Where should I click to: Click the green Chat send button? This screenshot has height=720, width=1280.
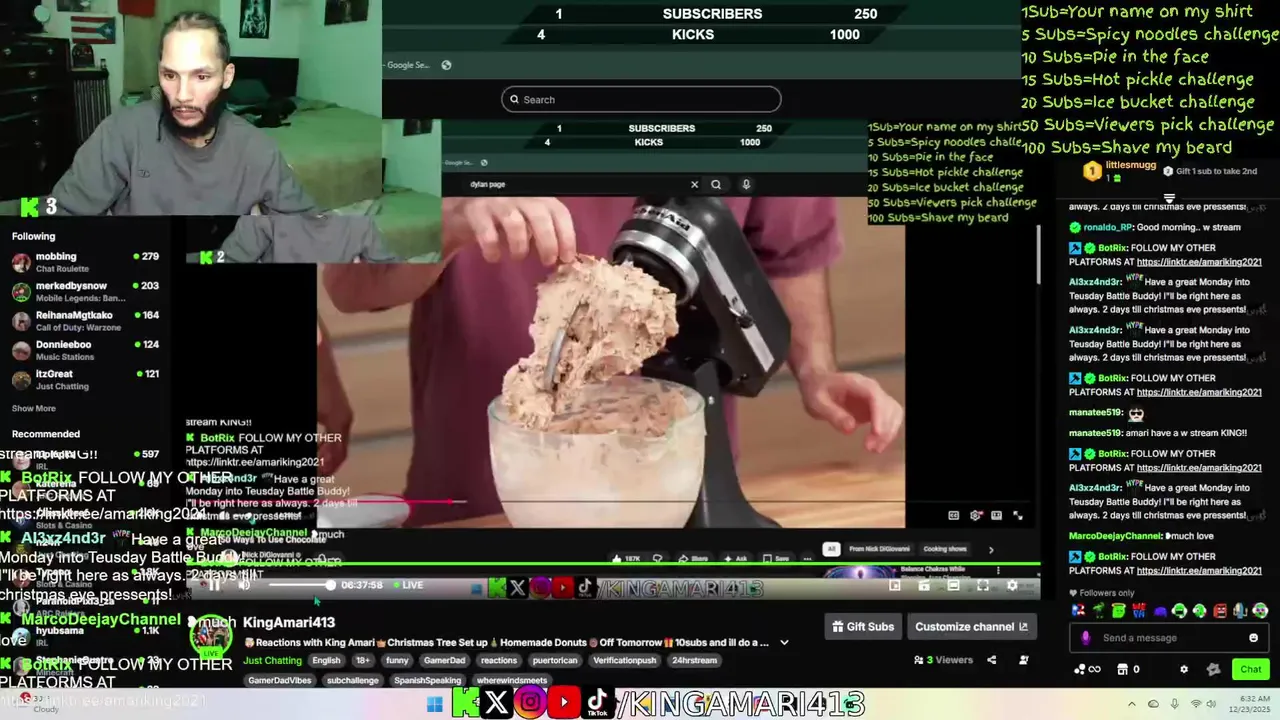(1251, 669)
